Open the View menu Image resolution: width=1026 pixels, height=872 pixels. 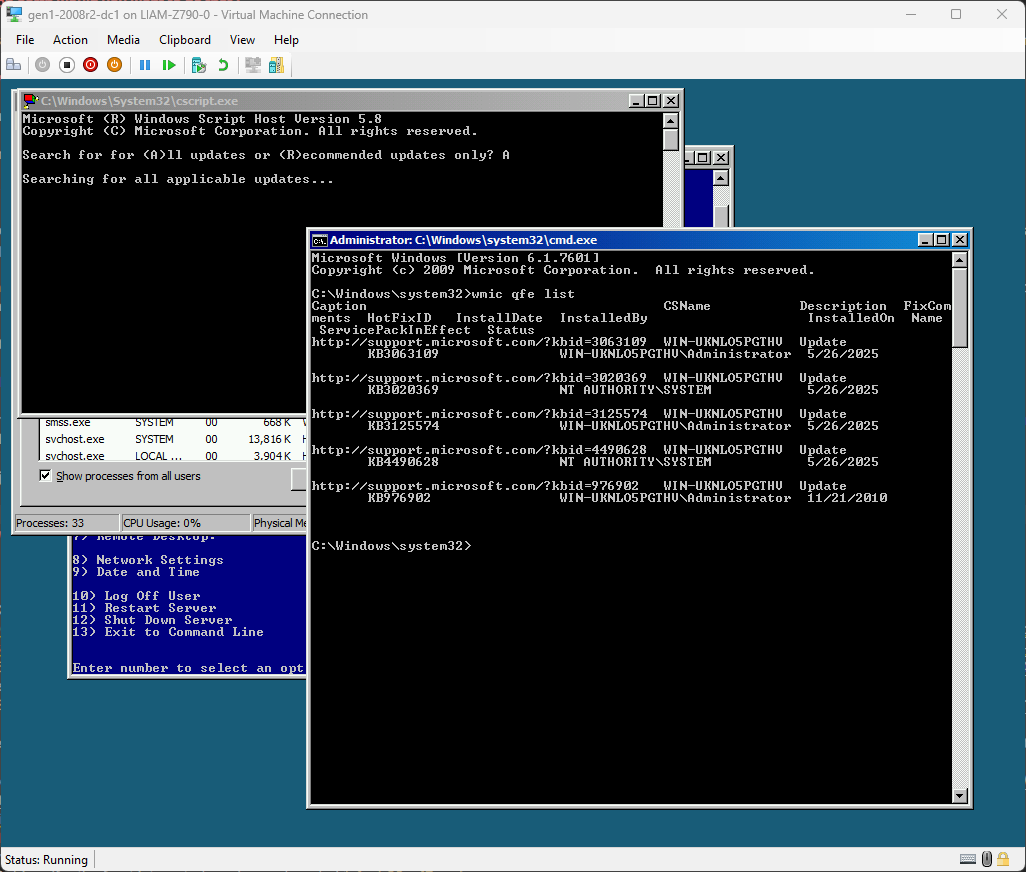242,40
